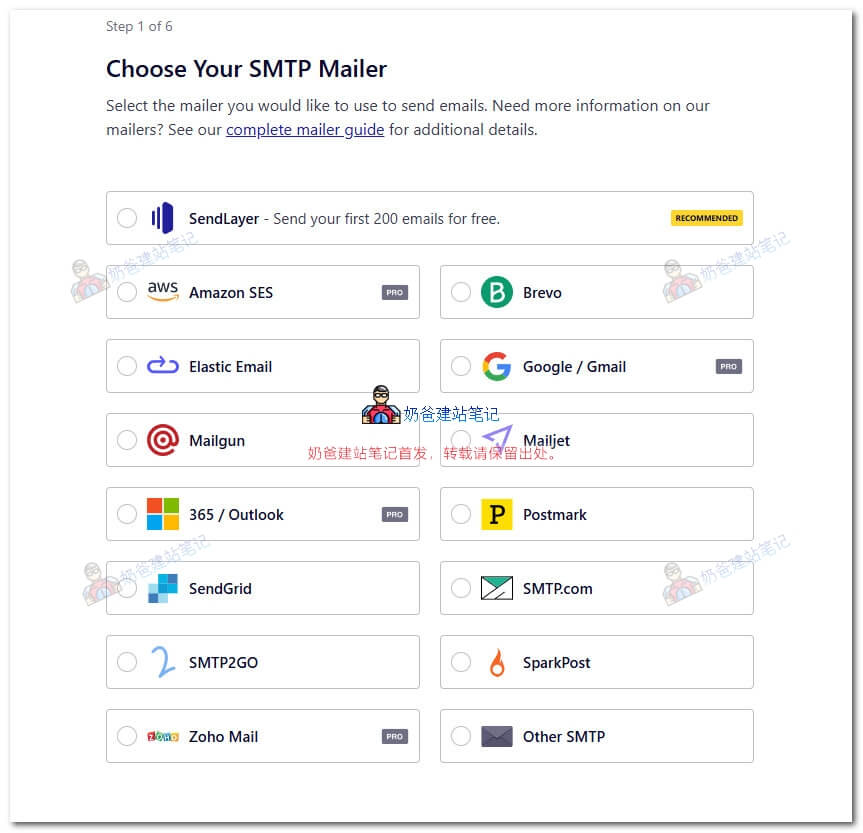Click the Brevo green B icon
This screenshot has height=833, width=863.
(x=496, y=292)
